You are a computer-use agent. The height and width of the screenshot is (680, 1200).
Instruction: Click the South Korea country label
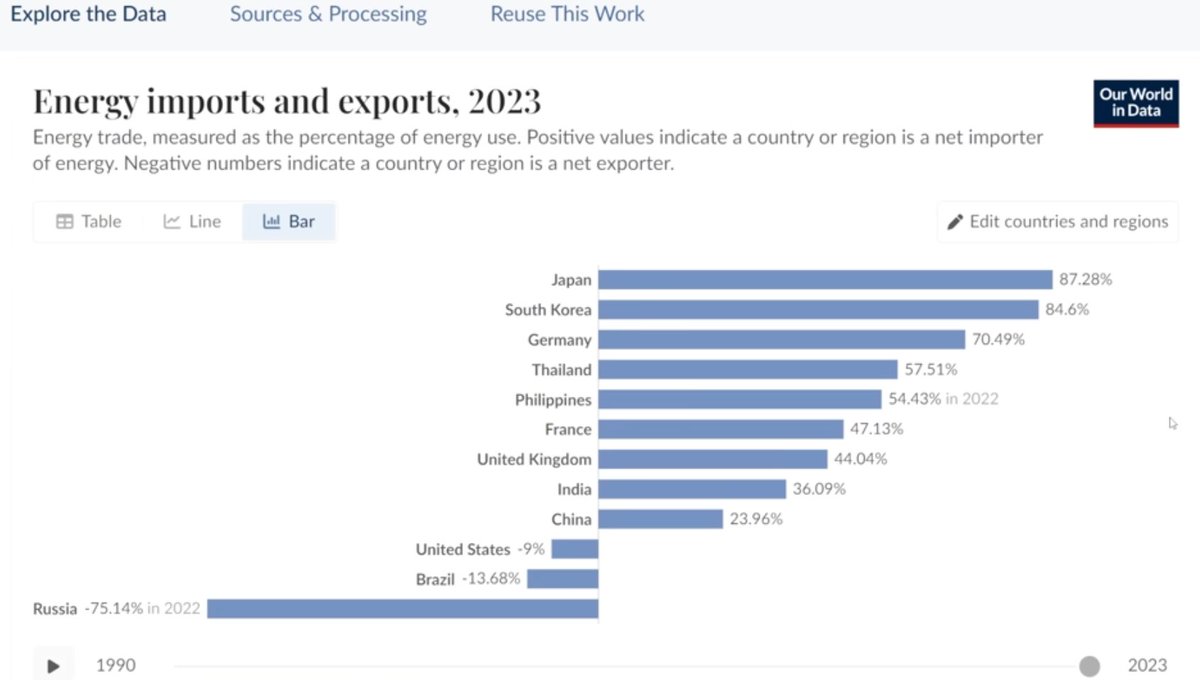pos(548,310)
